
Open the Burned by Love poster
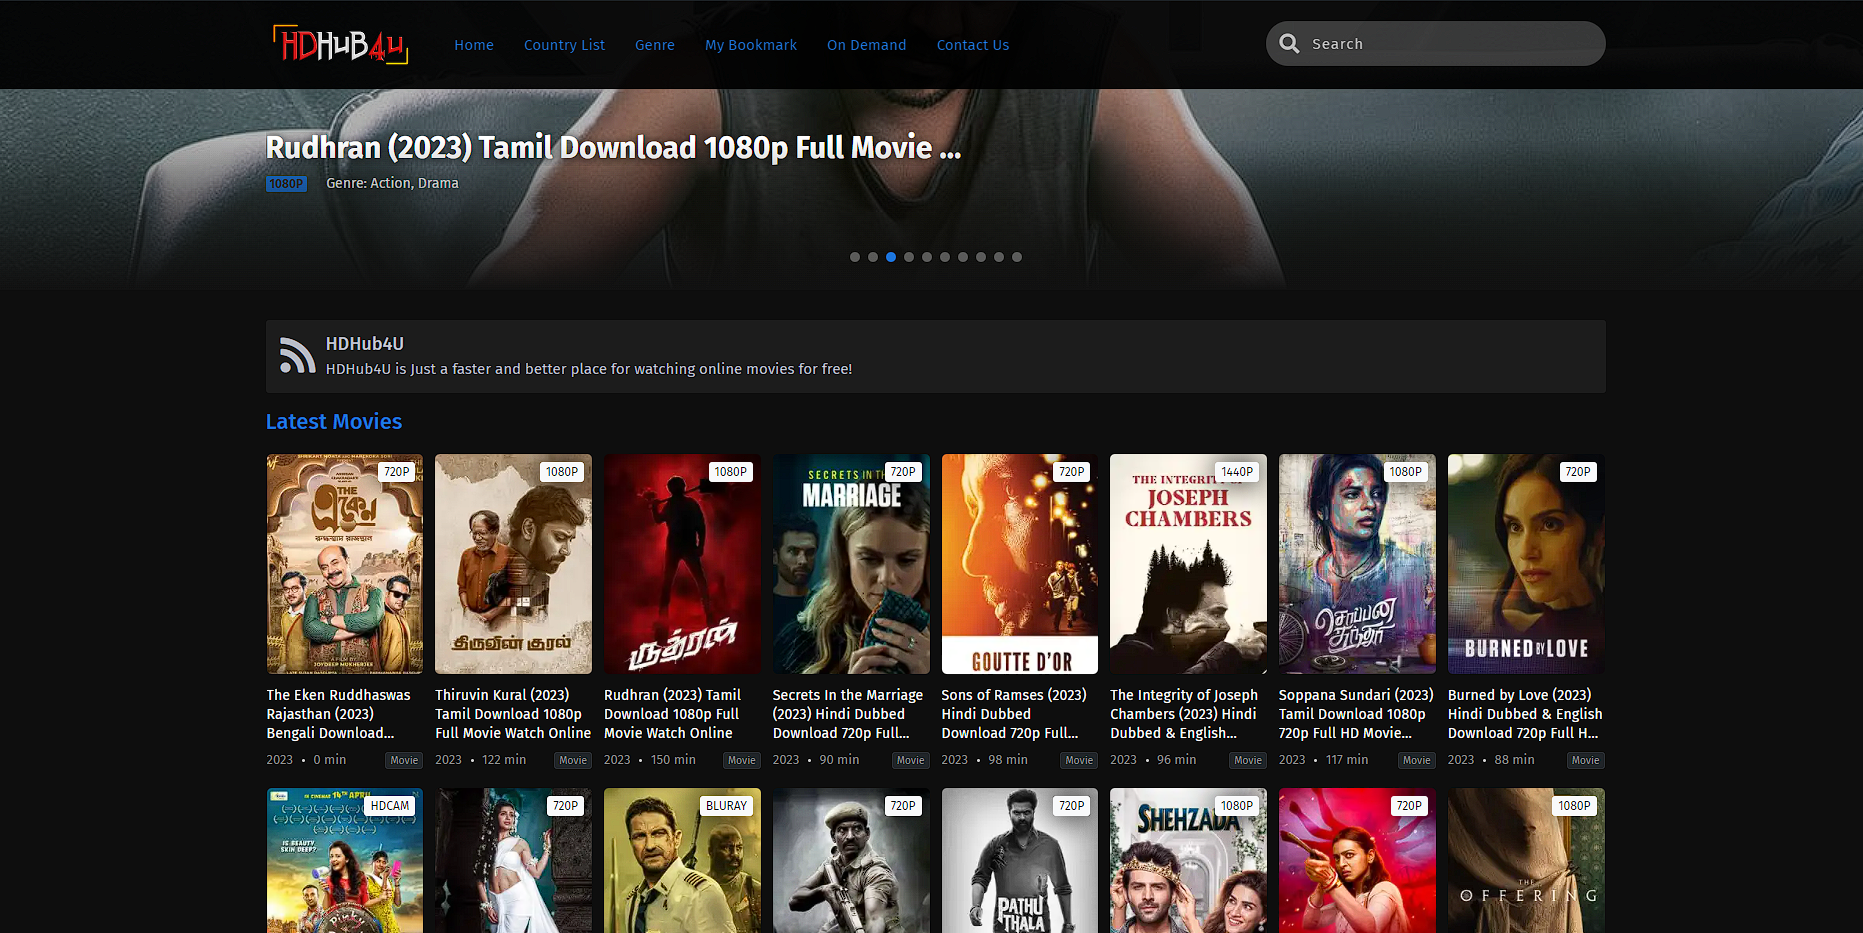[x=1526, y=564]
